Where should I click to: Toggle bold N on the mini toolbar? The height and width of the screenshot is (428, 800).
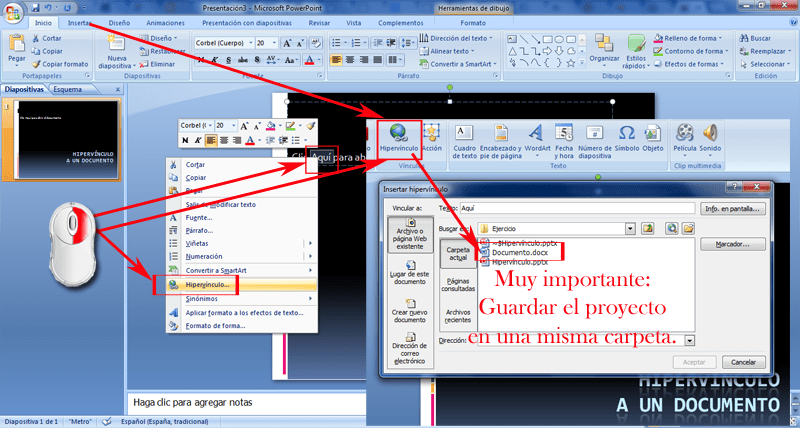[185, 140]
